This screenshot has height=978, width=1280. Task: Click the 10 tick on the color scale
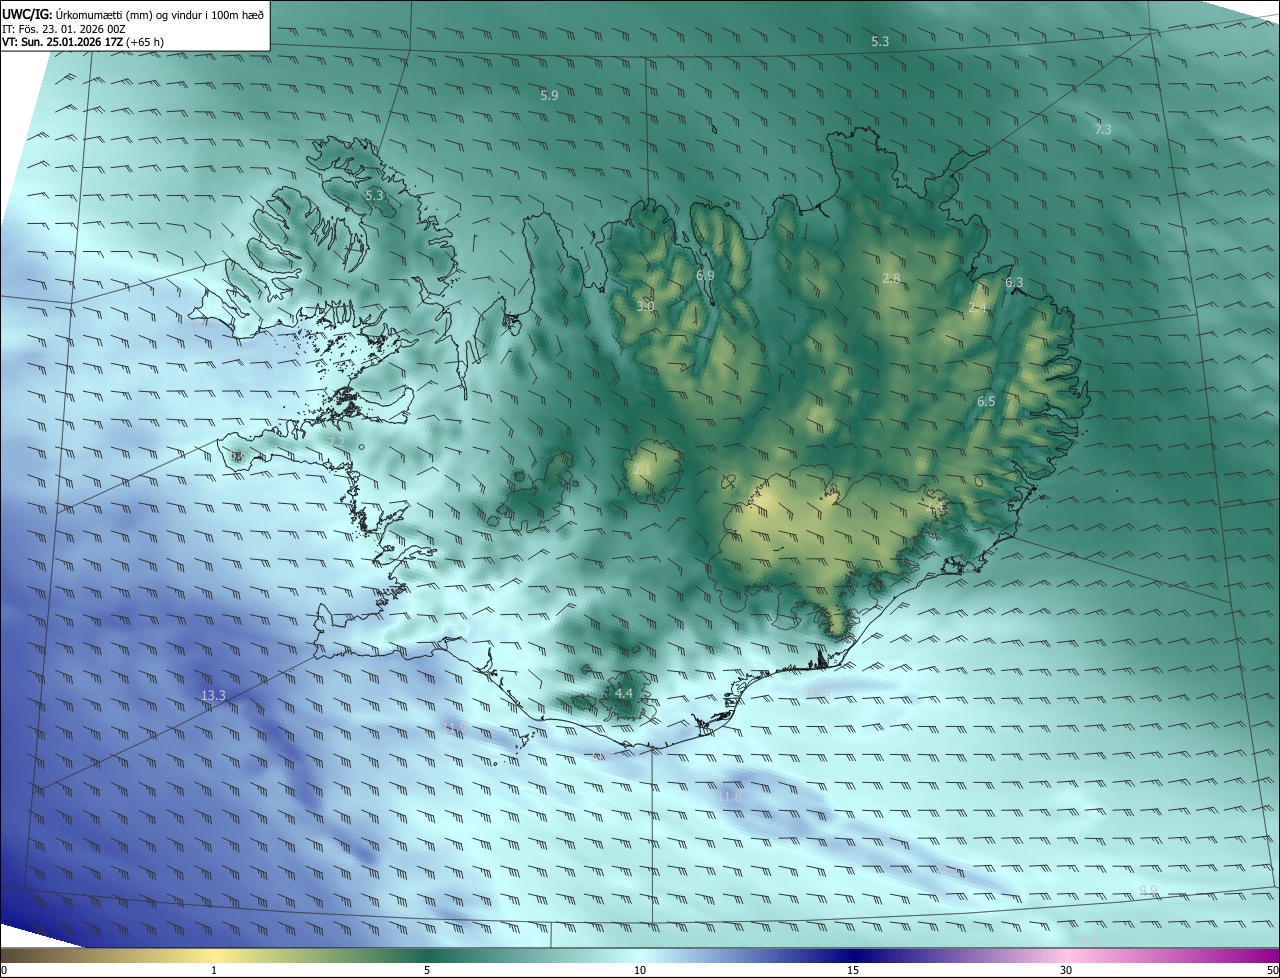click(x=640, y=970)
